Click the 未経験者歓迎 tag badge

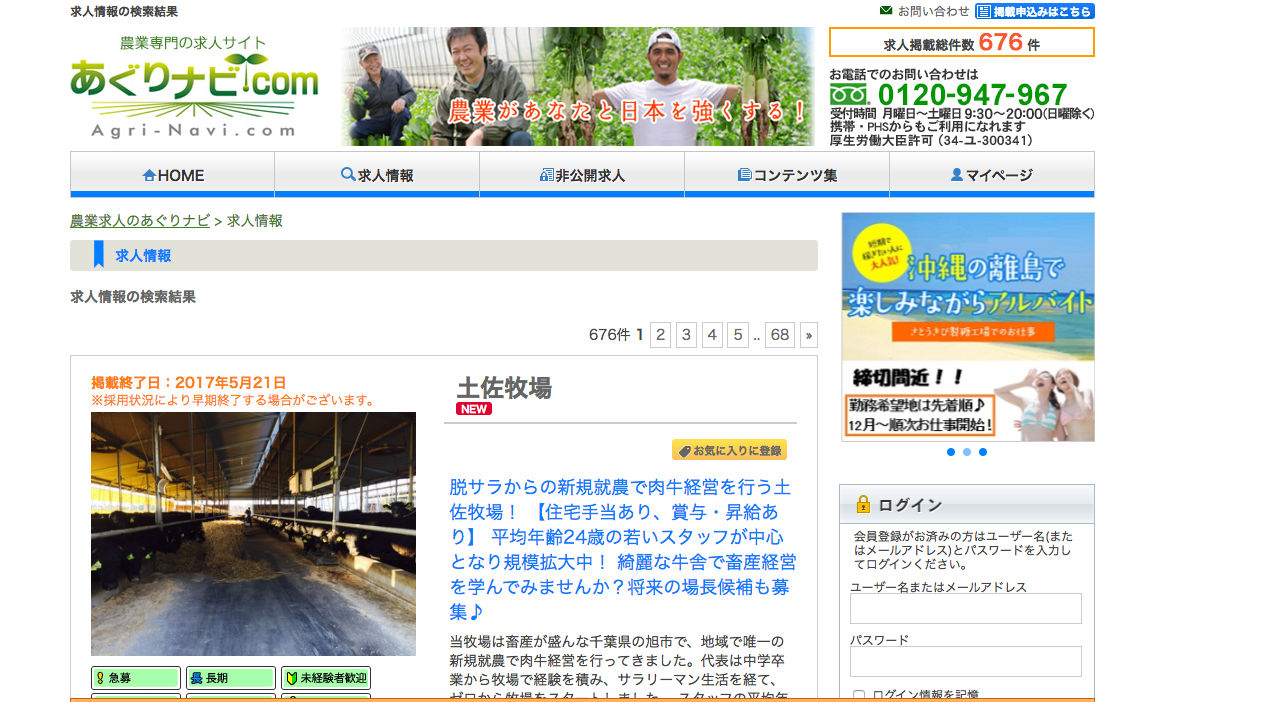[326, 678]
